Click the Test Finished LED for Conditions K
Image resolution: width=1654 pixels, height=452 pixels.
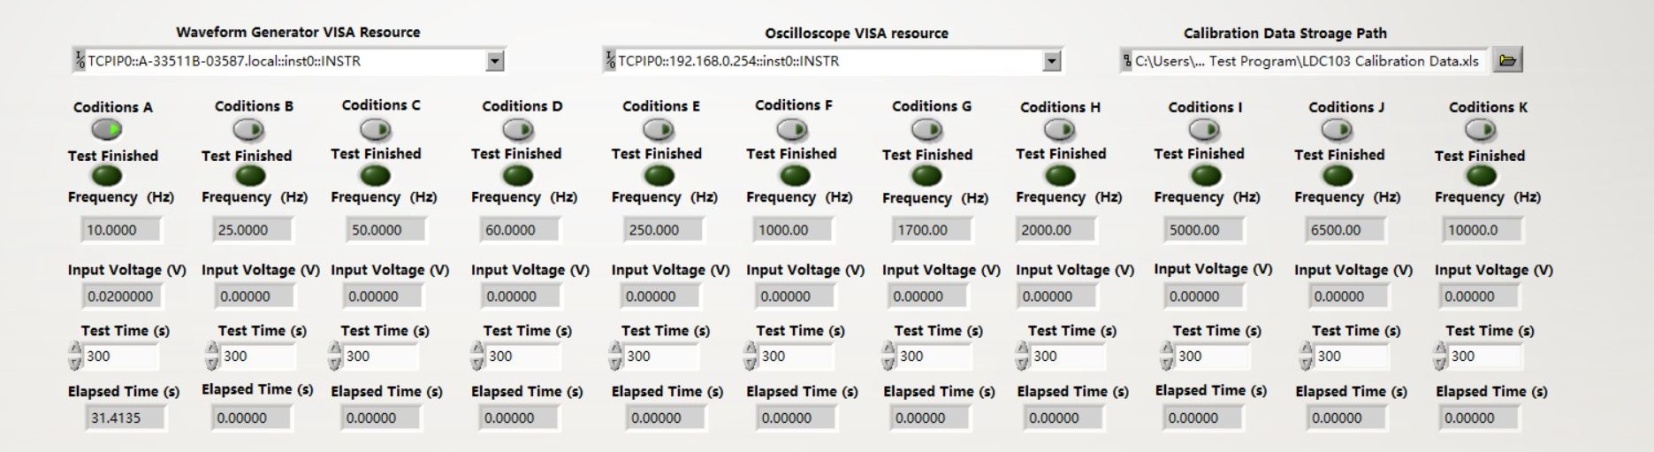[x=1481, y=176]
